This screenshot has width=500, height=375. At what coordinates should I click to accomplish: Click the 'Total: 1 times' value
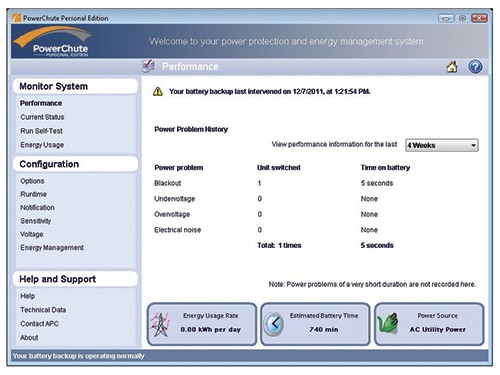coord(279,245)
